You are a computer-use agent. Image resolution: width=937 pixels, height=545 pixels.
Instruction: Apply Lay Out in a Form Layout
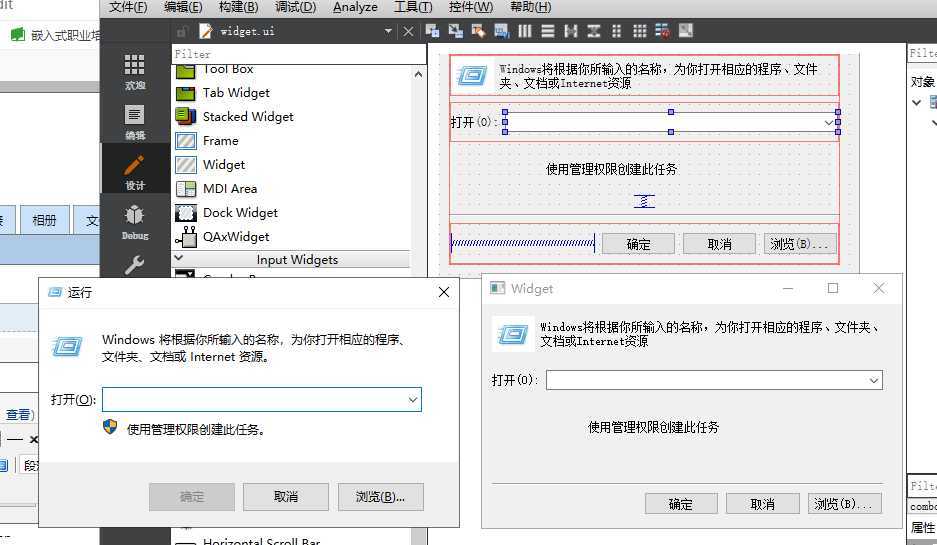(617, 31)
